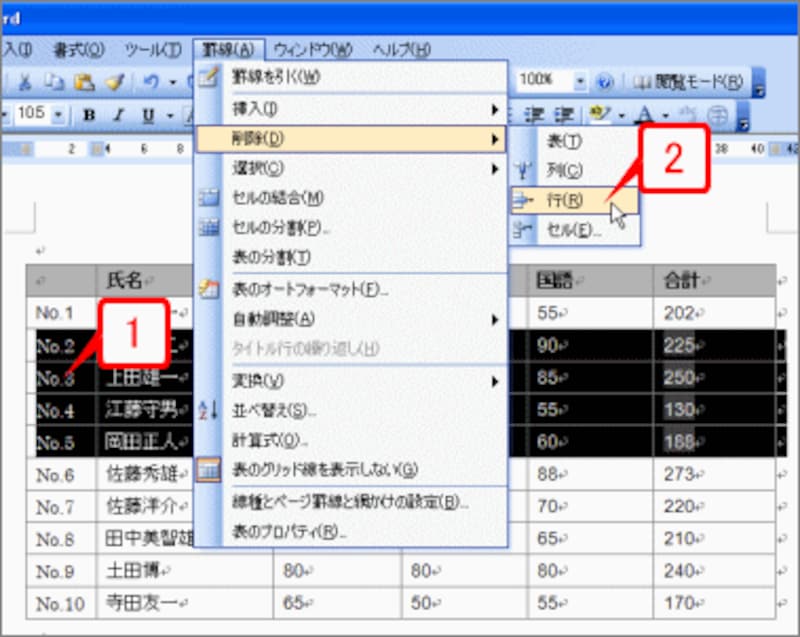This screenshot has width=800, height=637.
Task: Expand the 挿入(I) submenu
Action: [x=351, y=109]
